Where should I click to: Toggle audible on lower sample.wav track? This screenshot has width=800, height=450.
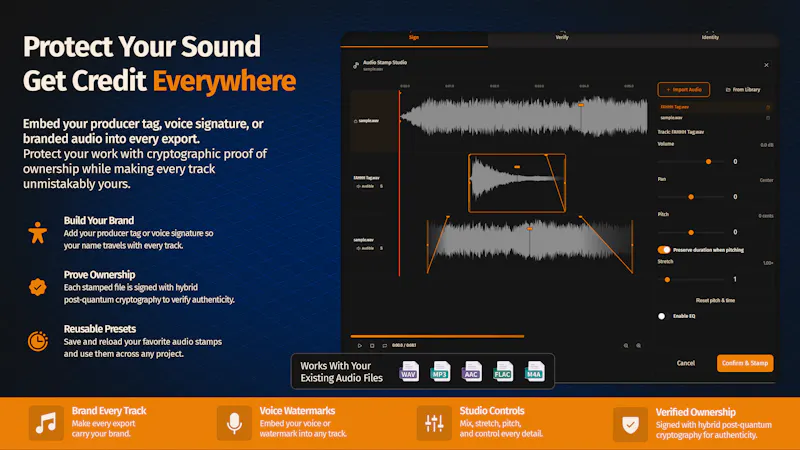click(365, 248)
